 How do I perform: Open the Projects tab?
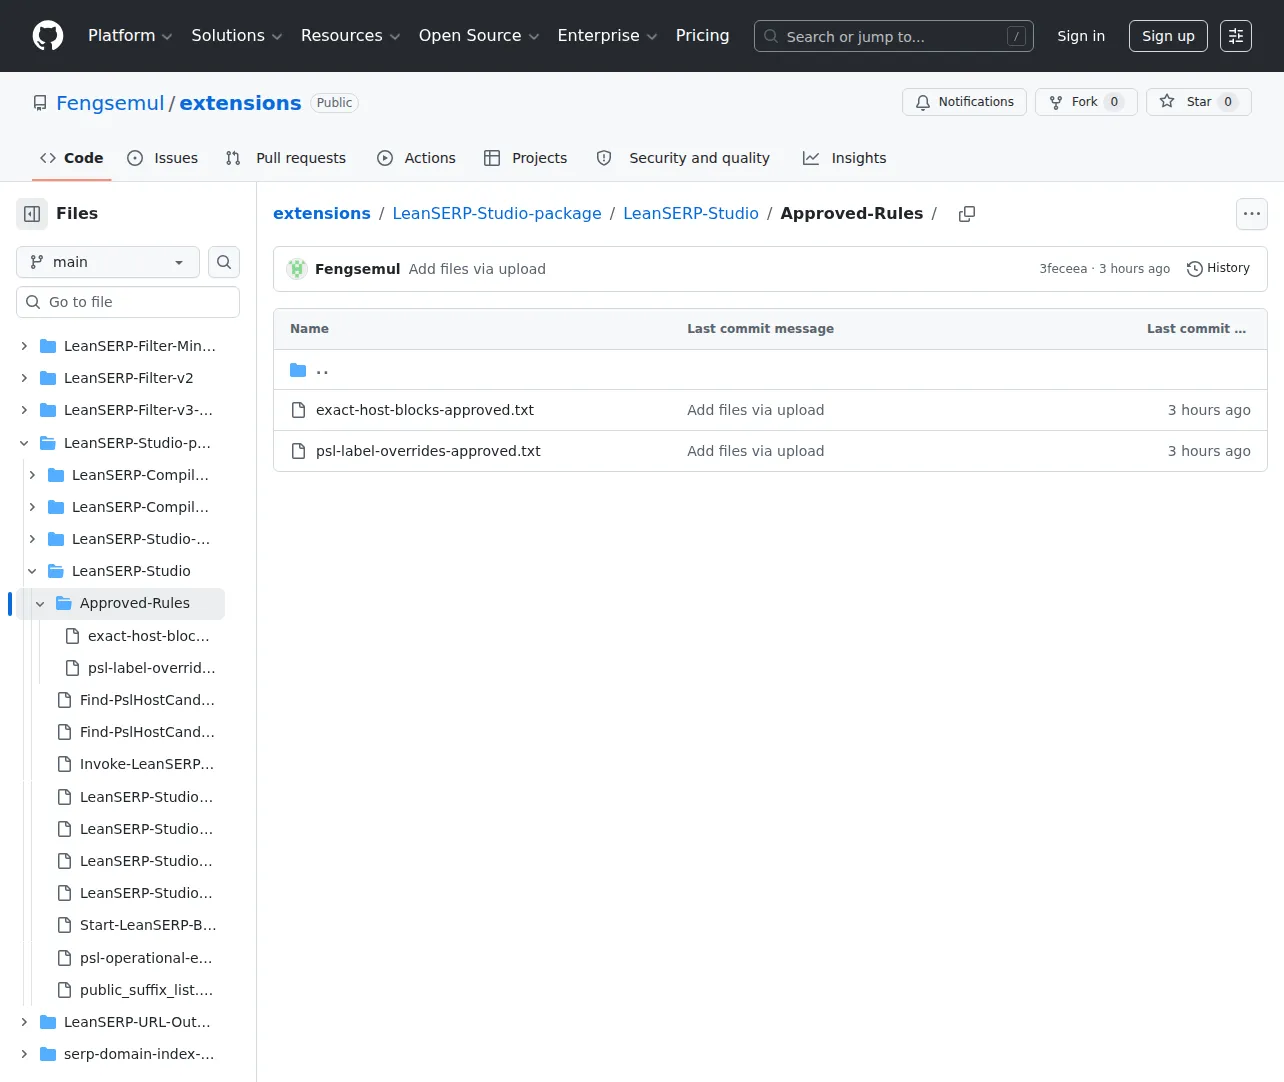tap(526, 158)
